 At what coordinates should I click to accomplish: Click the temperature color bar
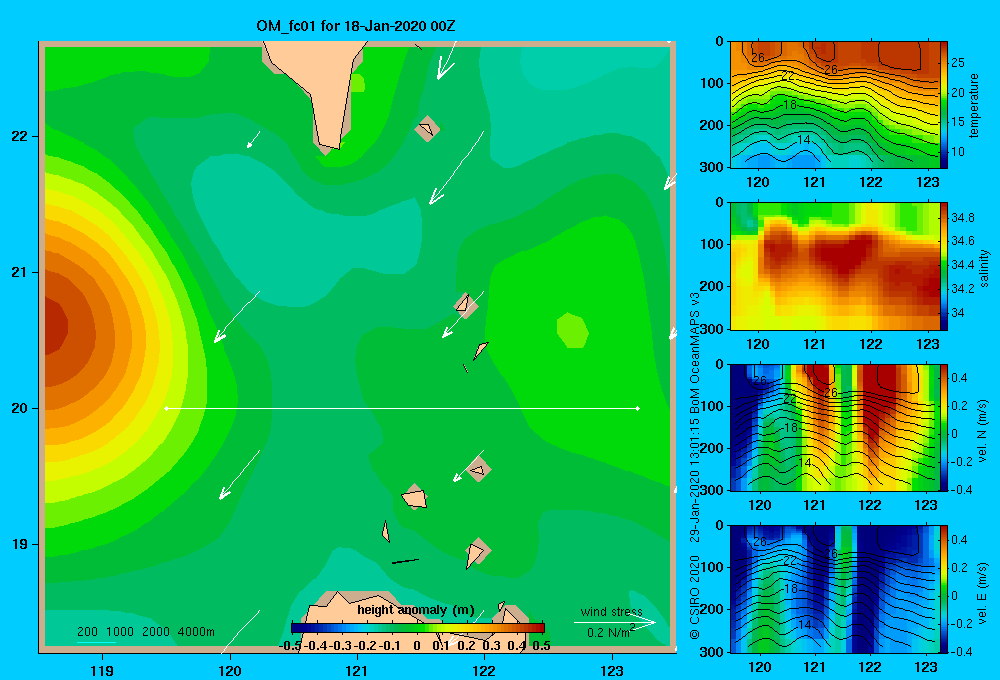944,105
